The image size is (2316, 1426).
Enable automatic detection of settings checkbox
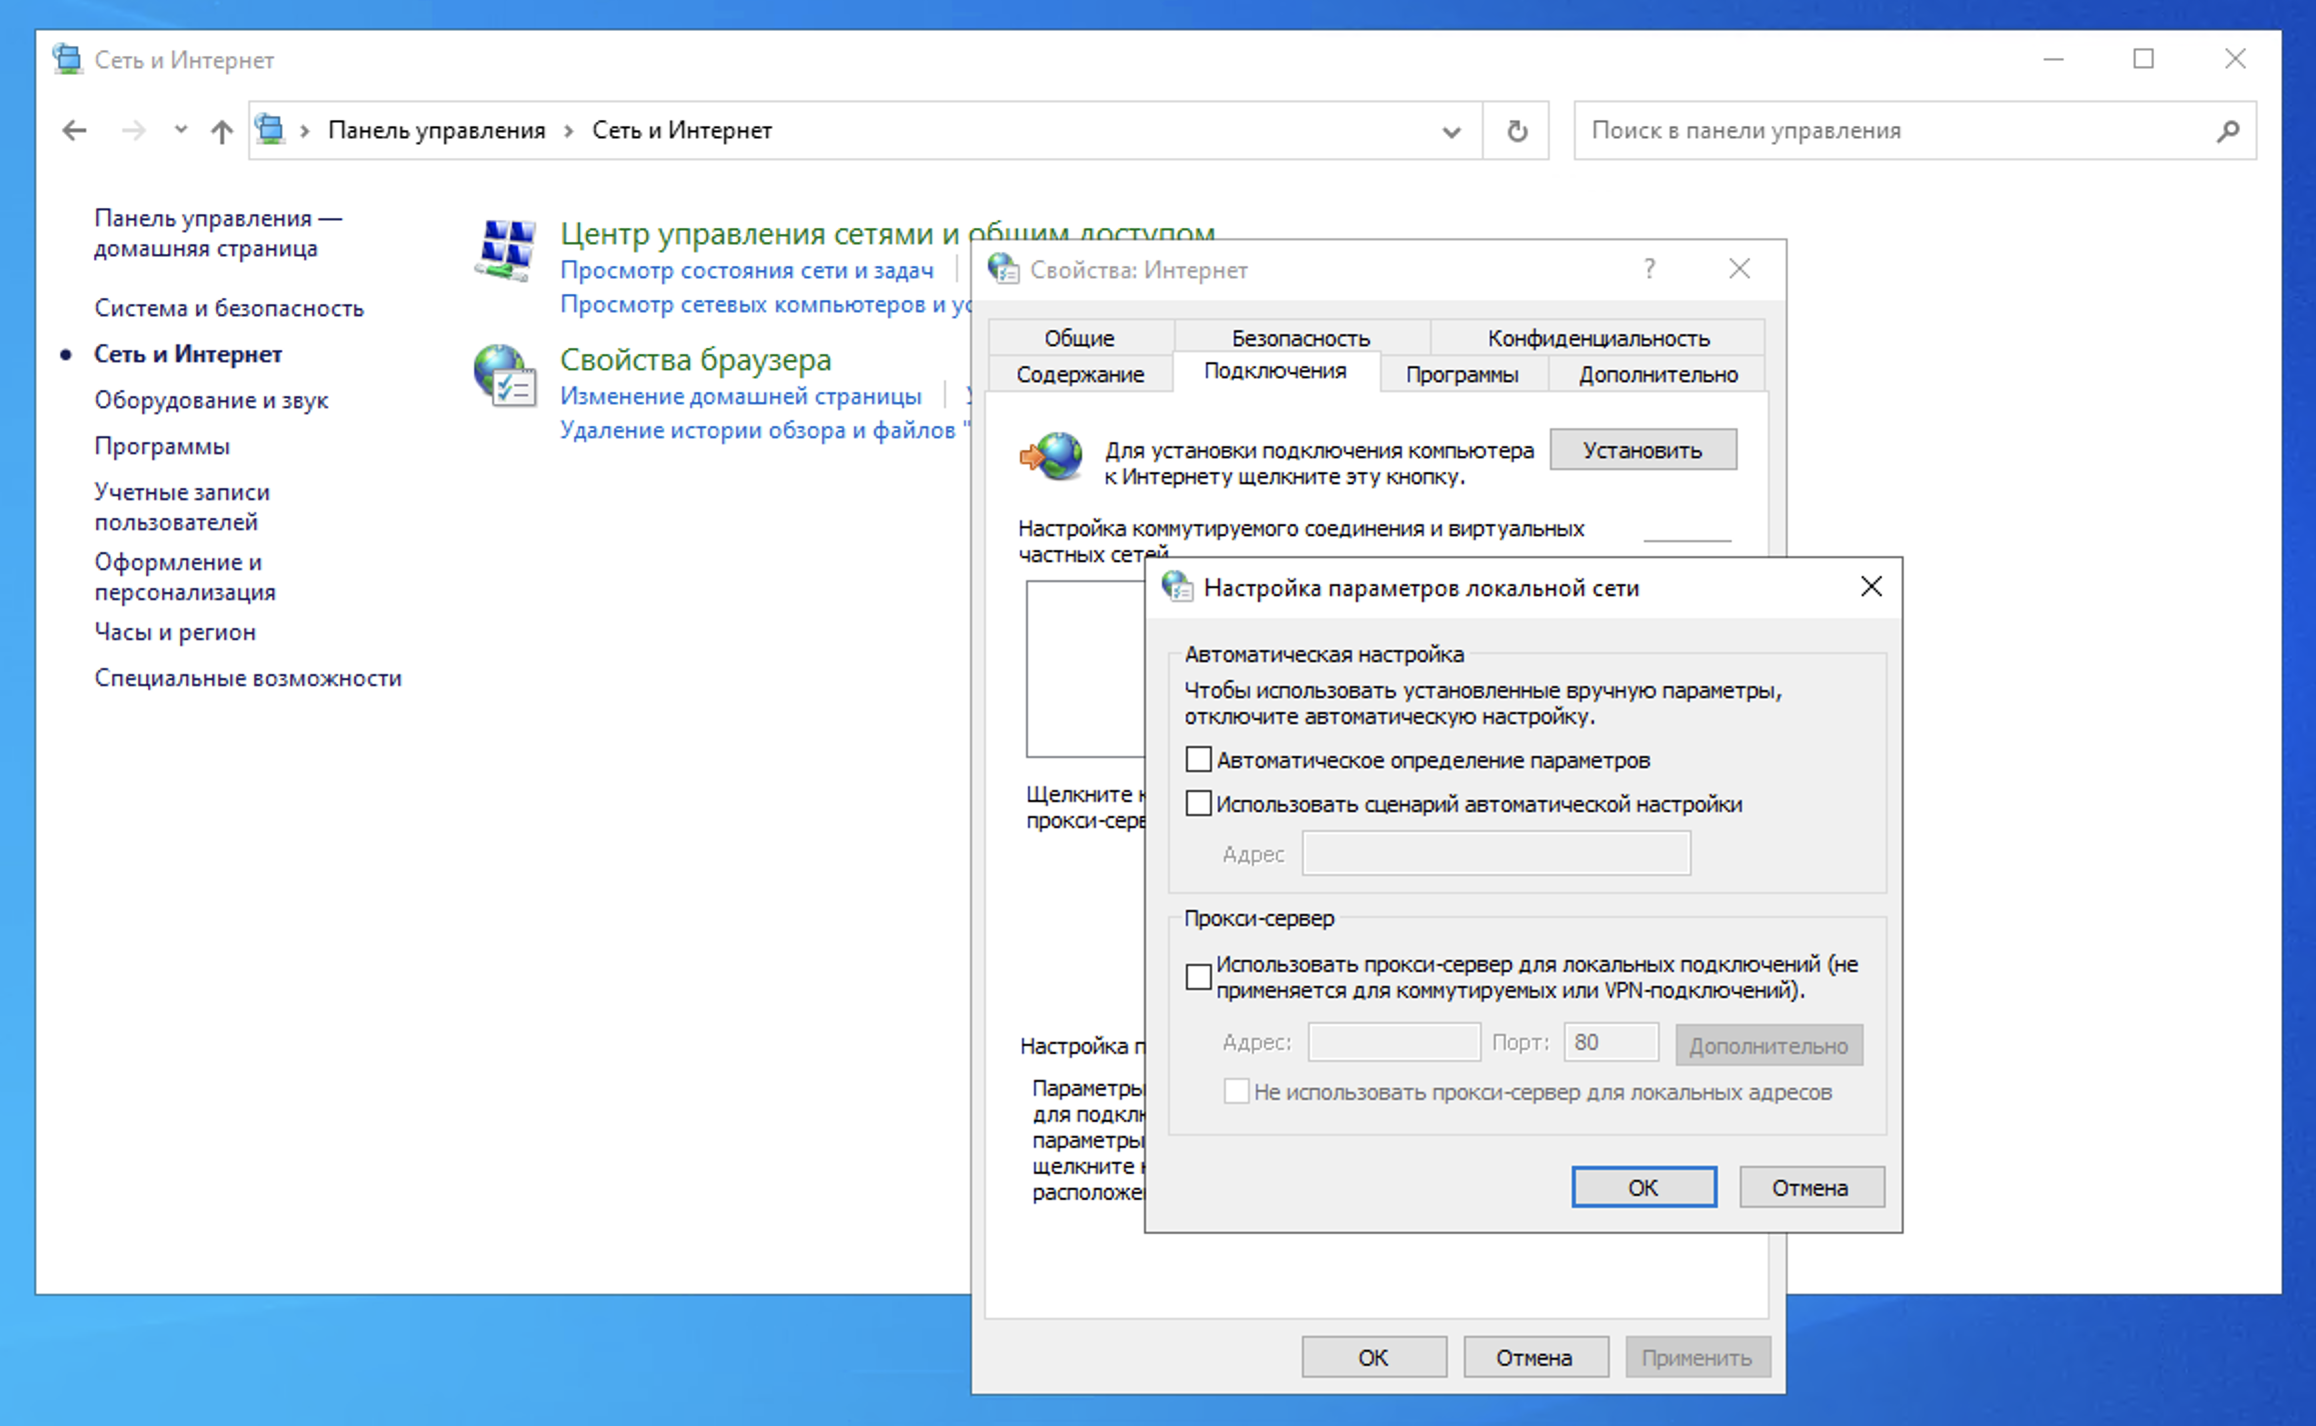[x=1198, y=760]
